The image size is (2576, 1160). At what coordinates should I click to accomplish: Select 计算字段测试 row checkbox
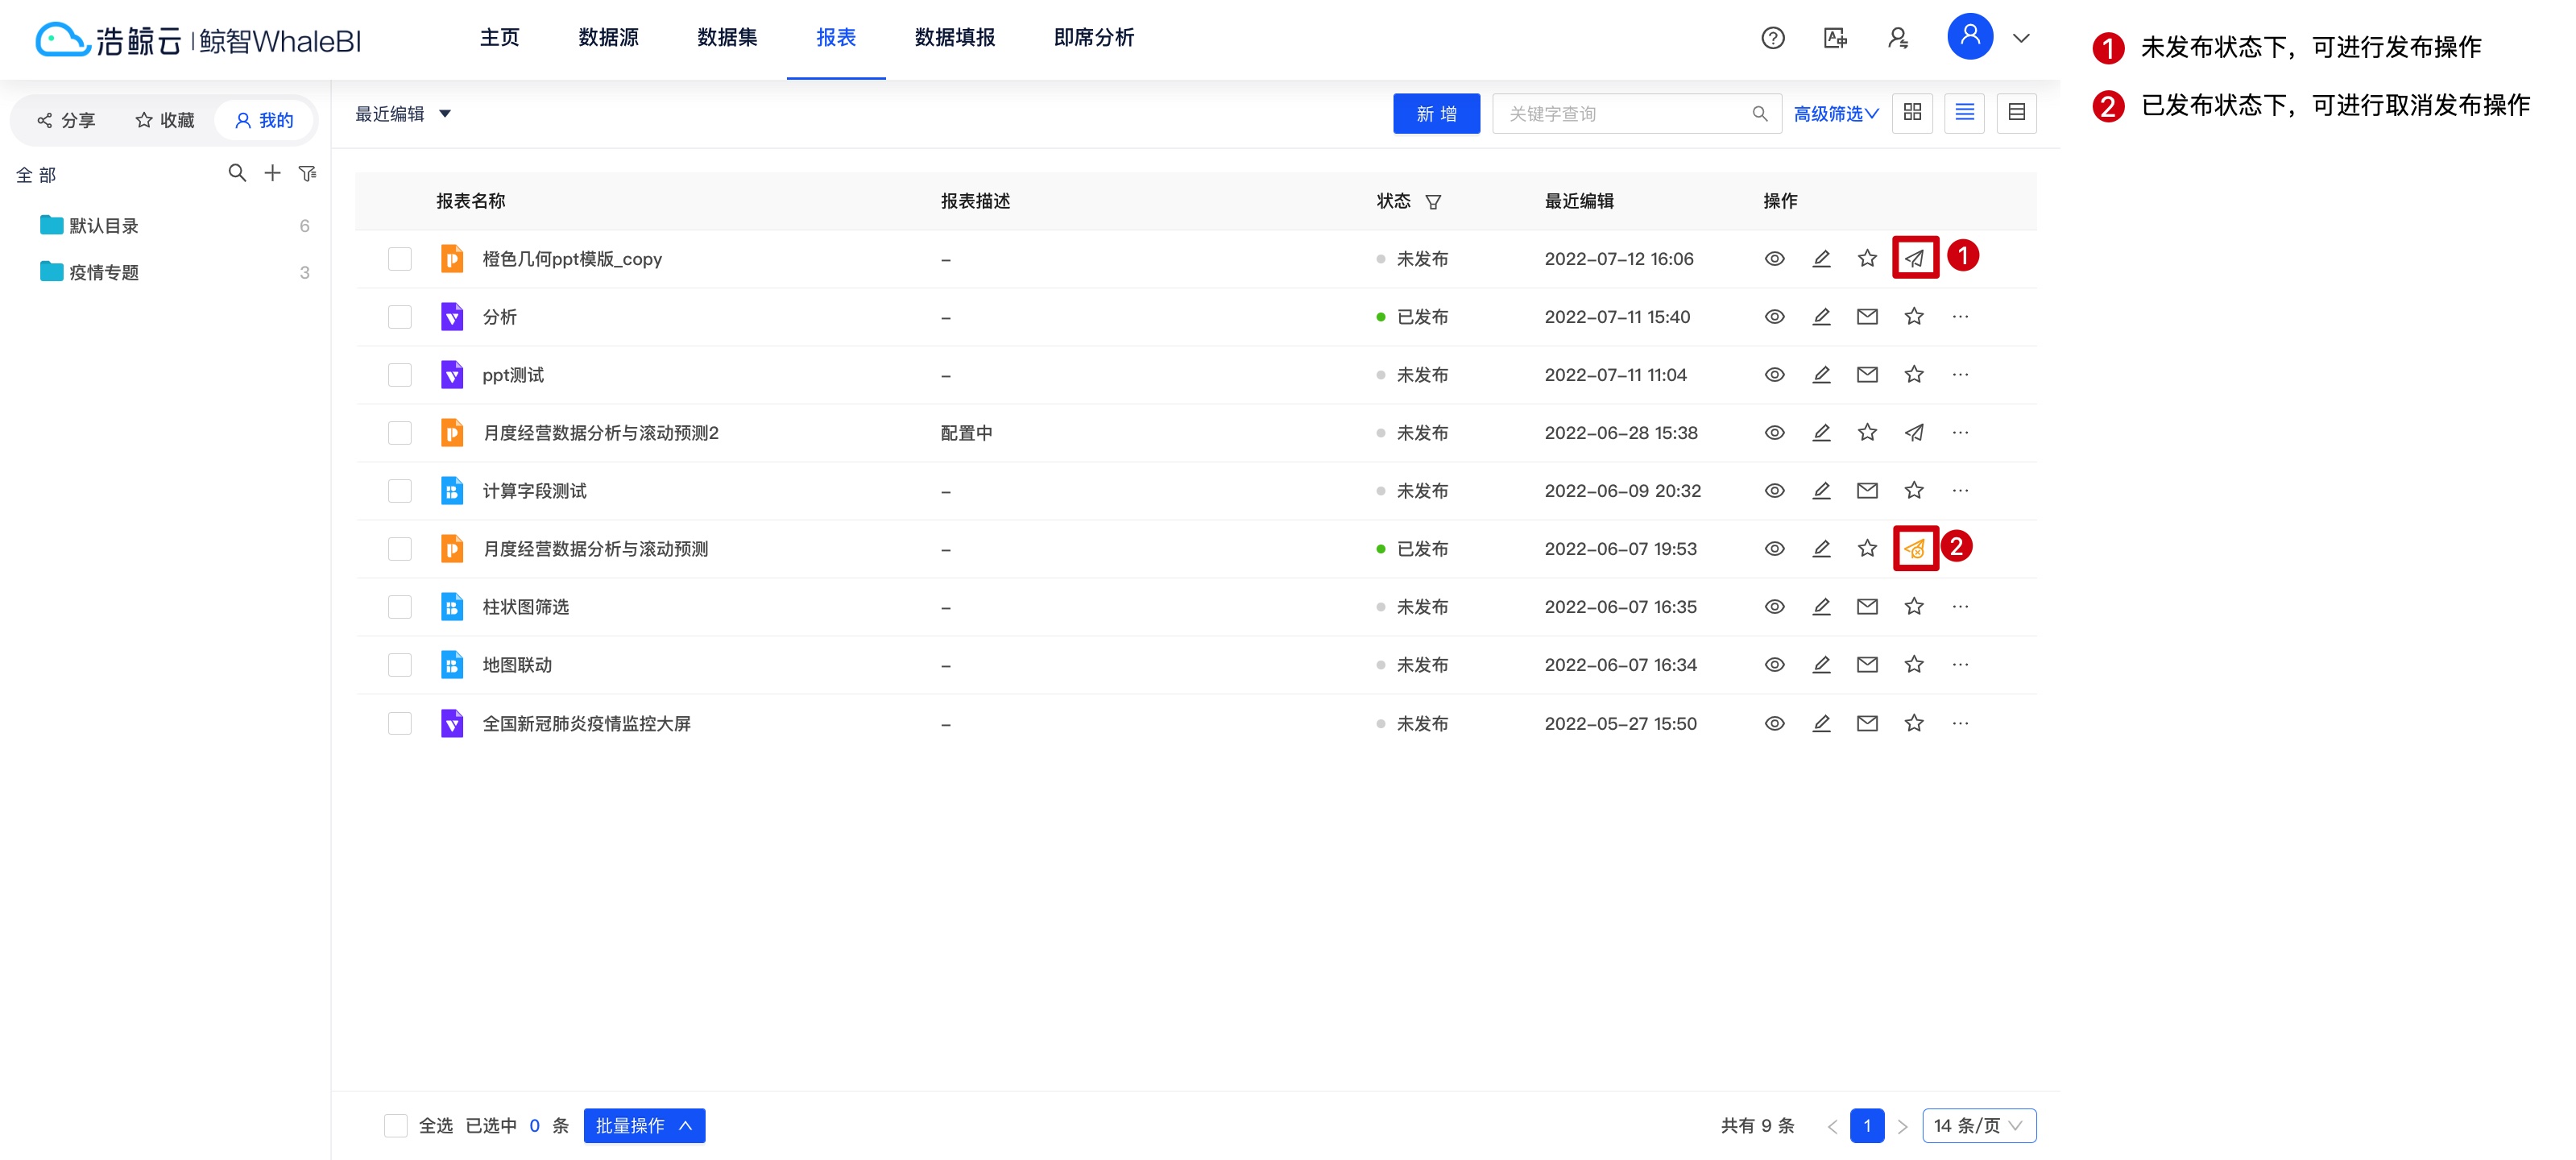[x=400, y=491]
